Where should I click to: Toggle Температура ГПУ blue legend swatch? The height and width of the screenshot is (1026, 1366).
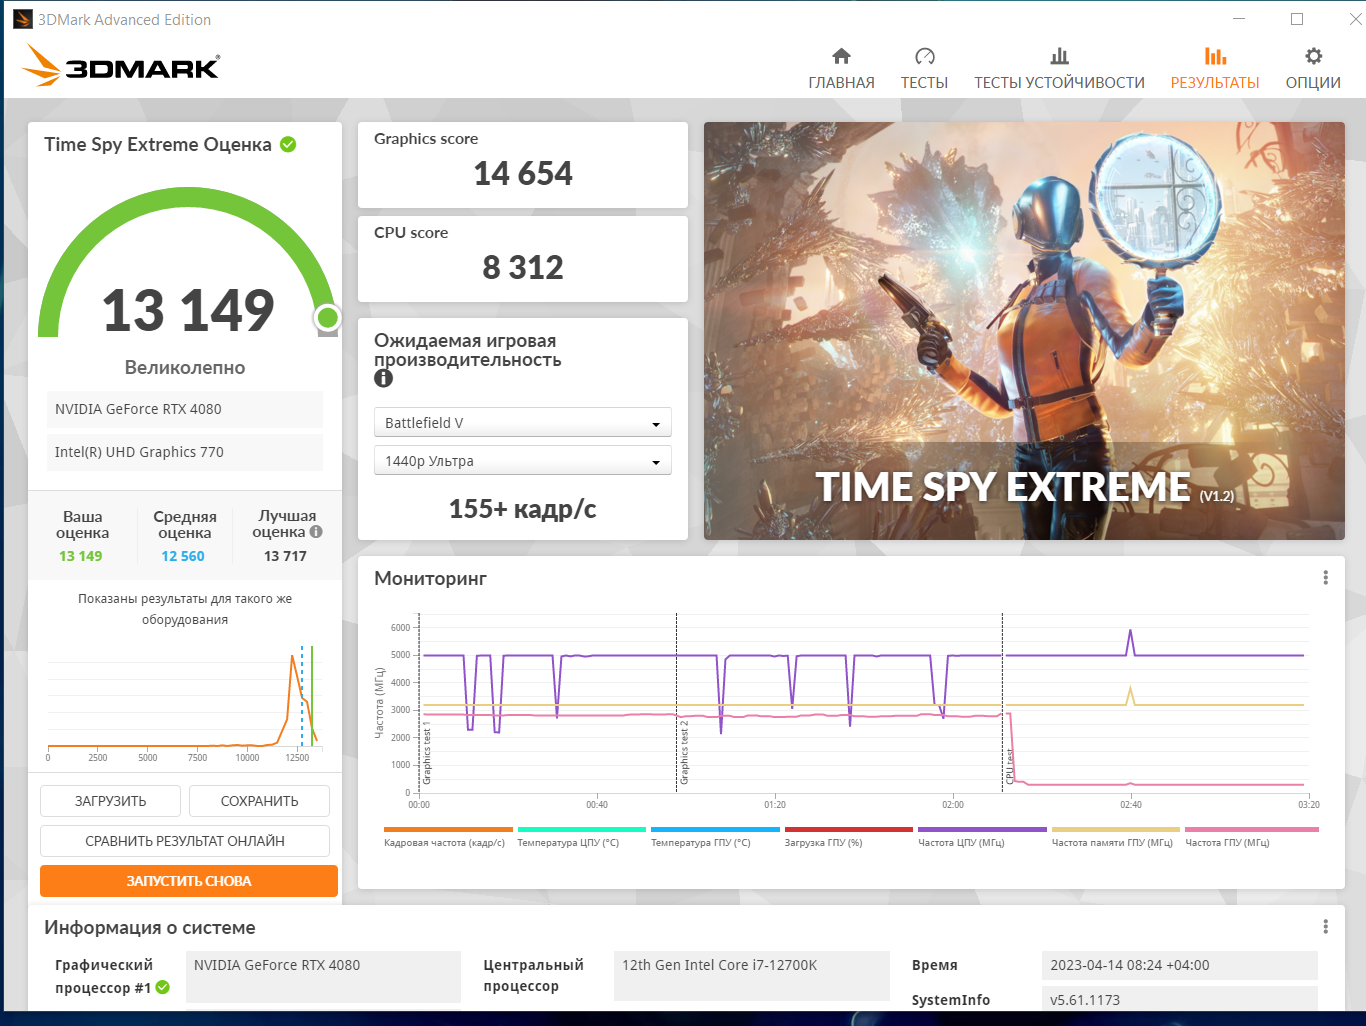tap(715, 829)
